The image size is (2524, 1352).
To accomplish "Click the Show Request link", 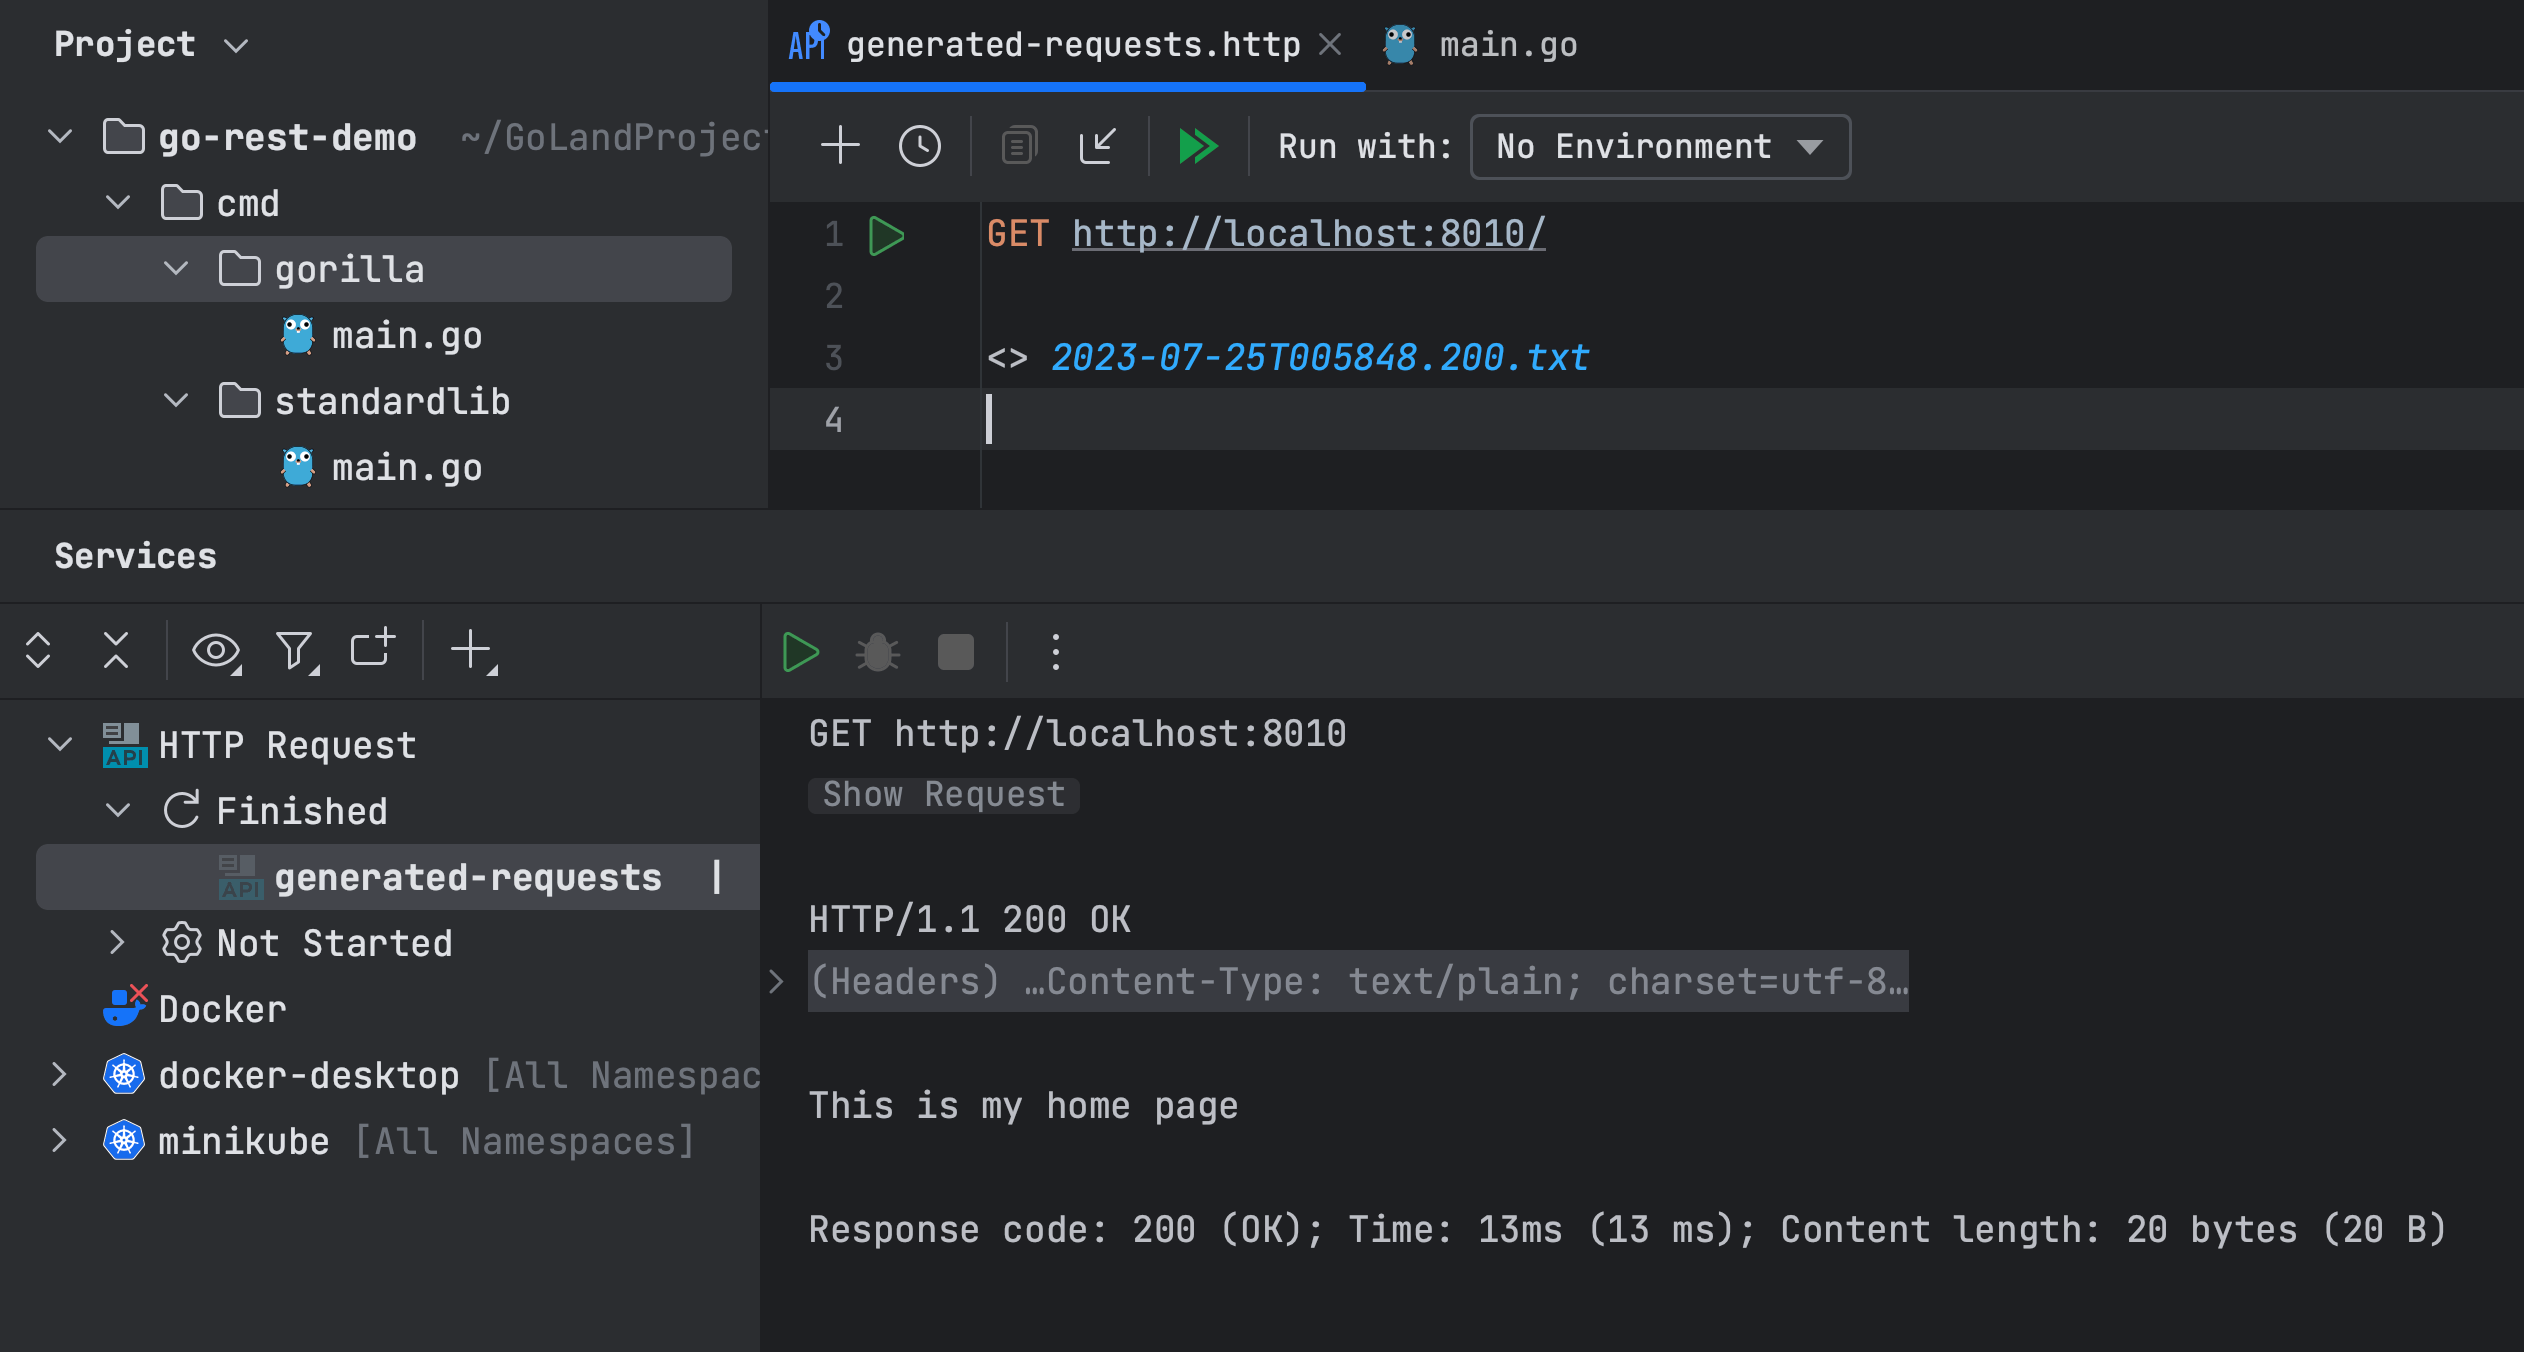I will coord(943,795).
